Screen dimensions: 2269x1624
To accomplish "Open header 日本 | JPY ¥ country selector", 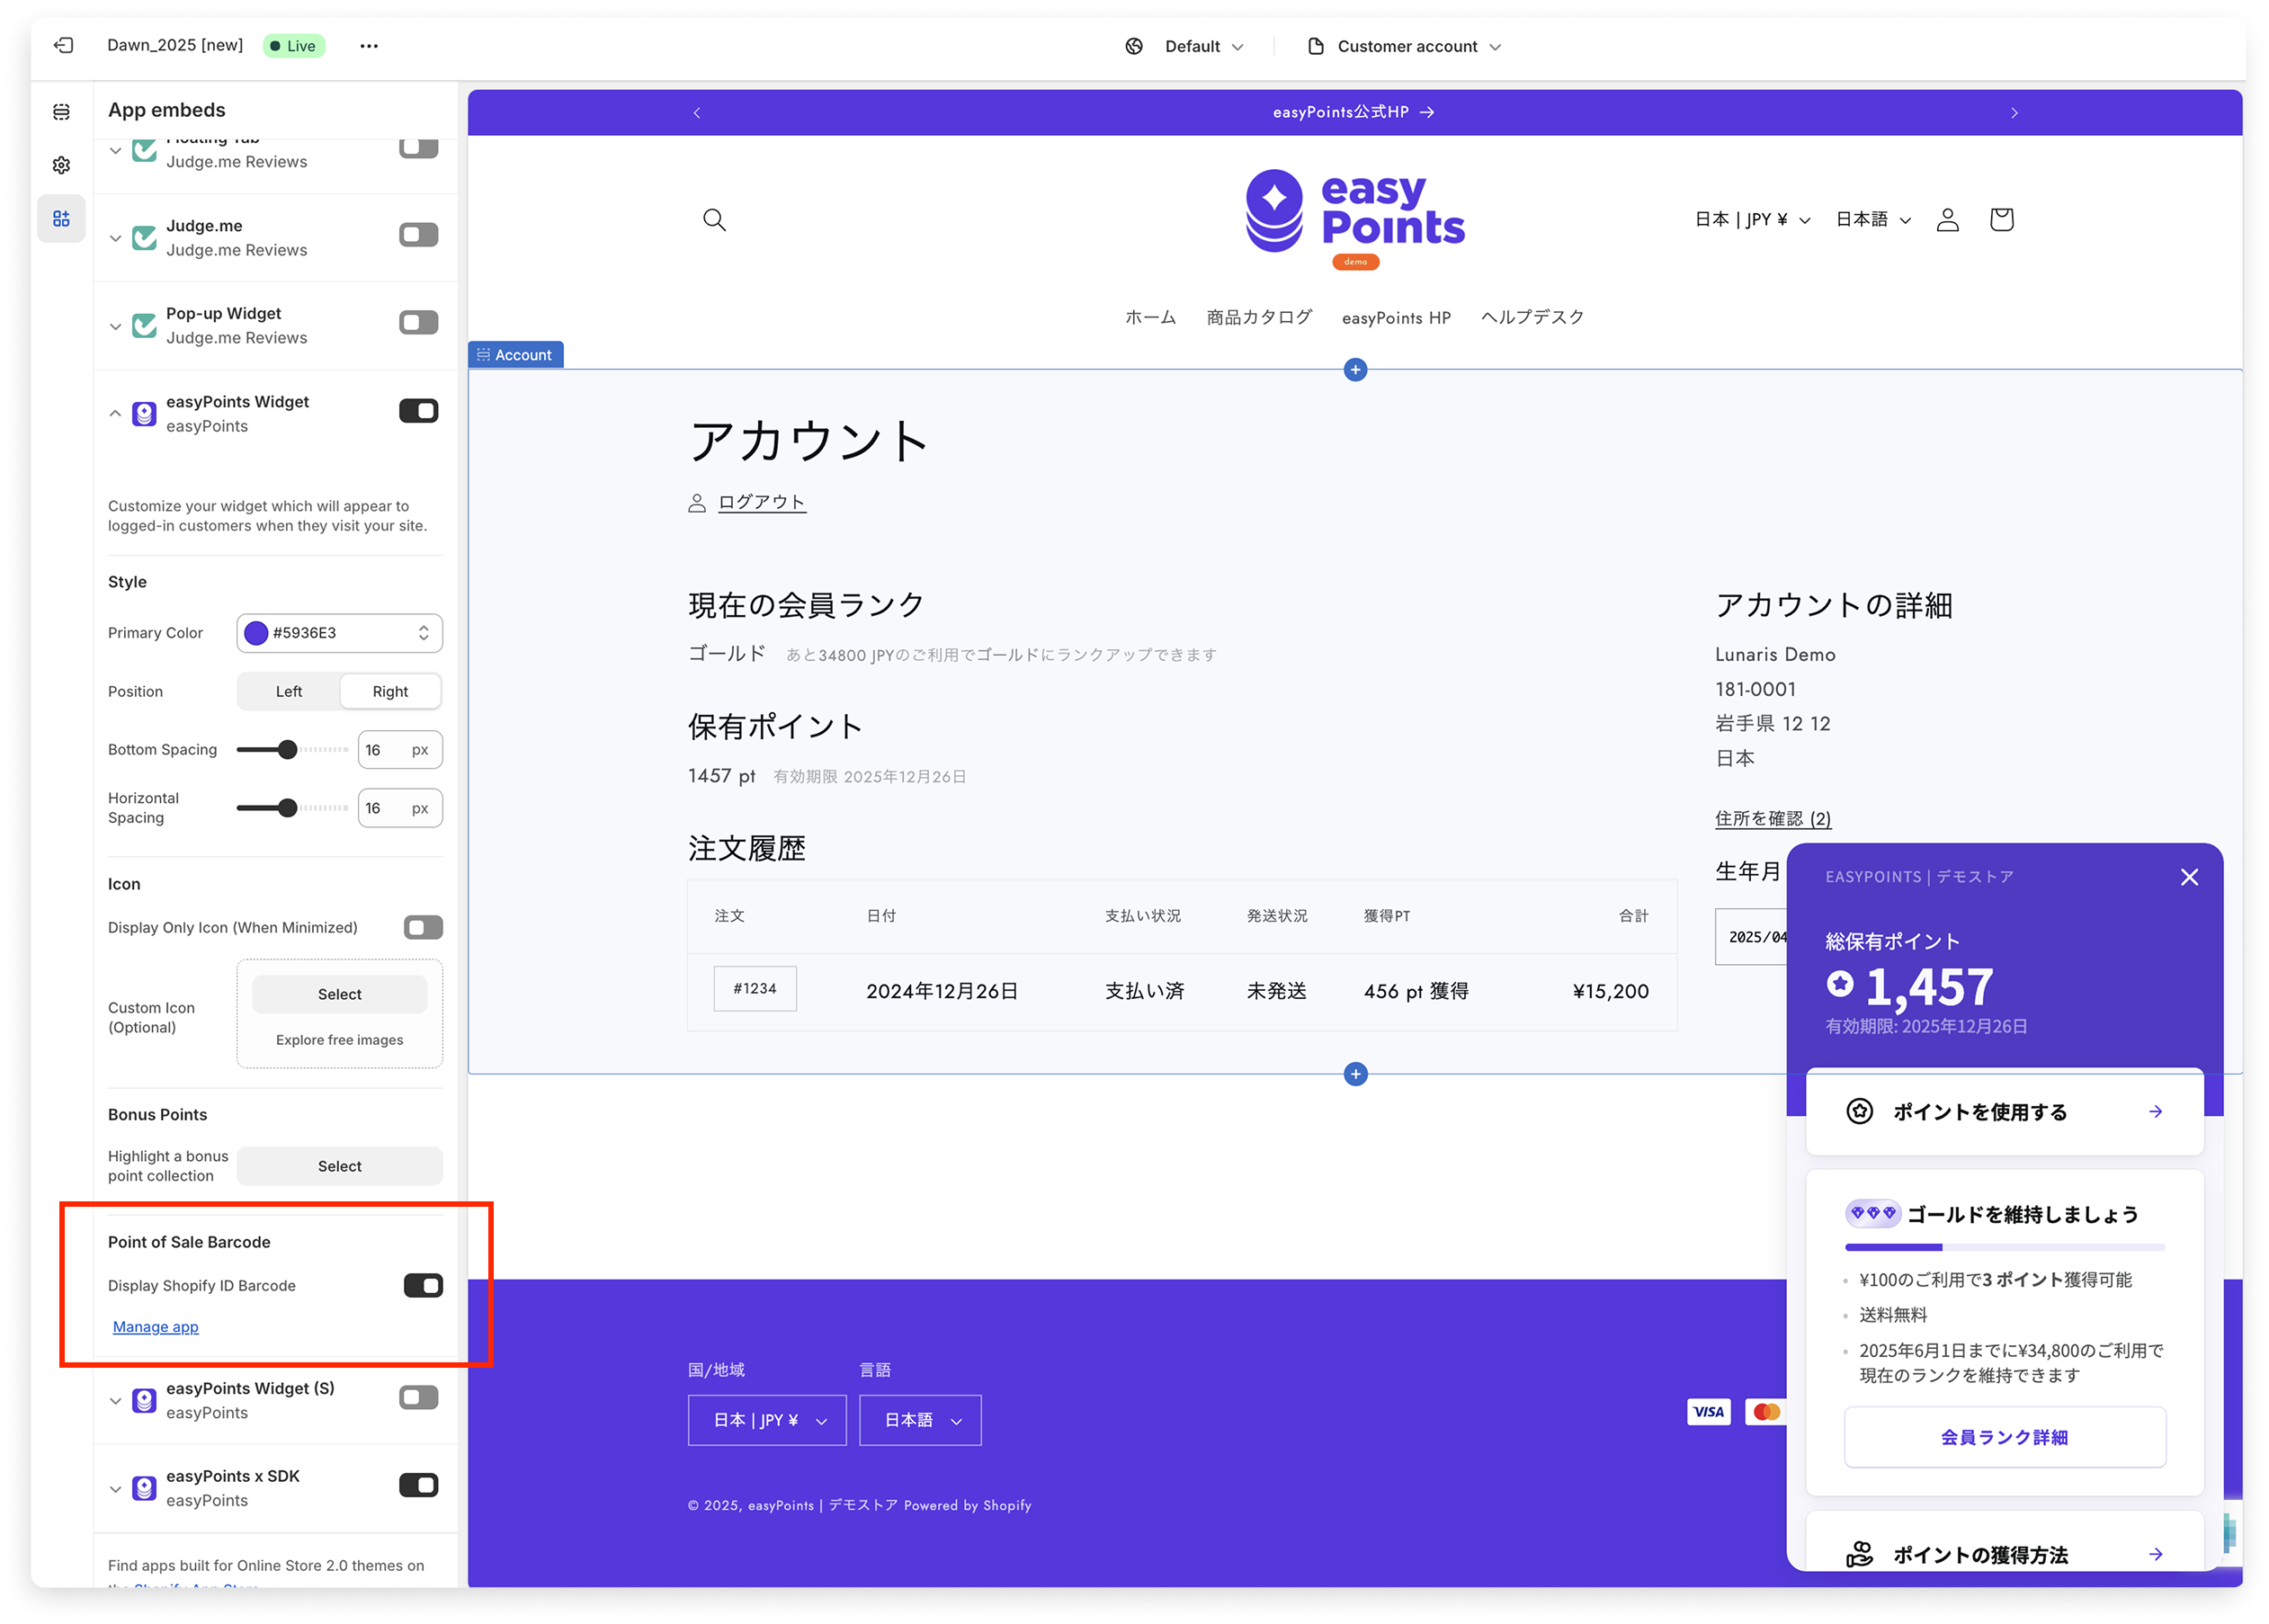I will point(1752,219).
